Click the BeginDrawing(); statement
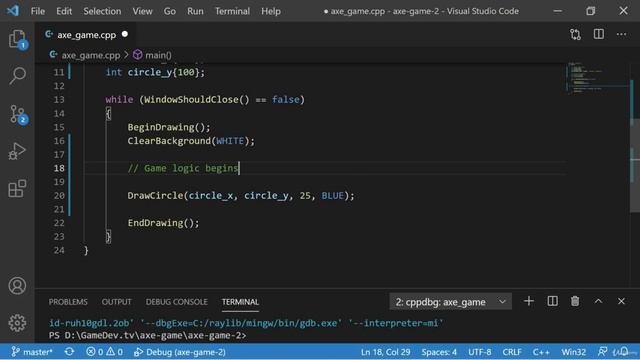The image size is (640, 360). pos(169,127)
